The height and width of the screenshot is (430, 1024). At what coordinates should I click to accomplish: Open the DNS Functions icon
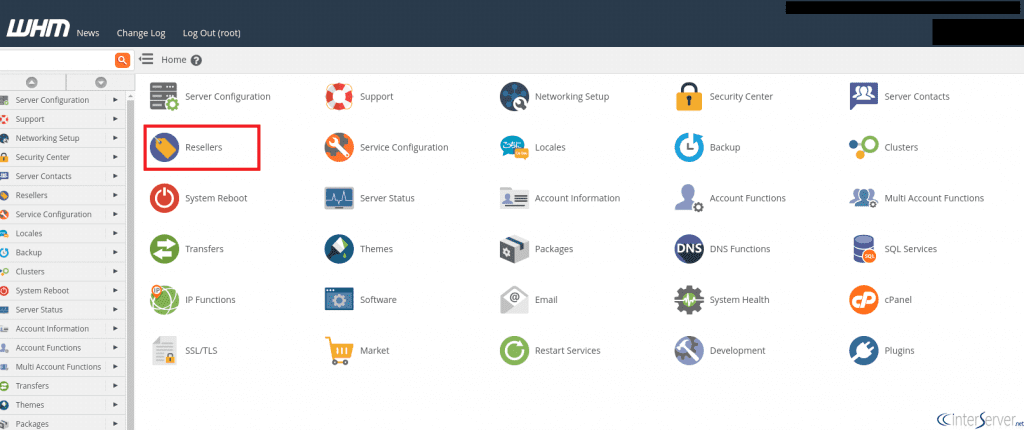[x=689, y=249]
